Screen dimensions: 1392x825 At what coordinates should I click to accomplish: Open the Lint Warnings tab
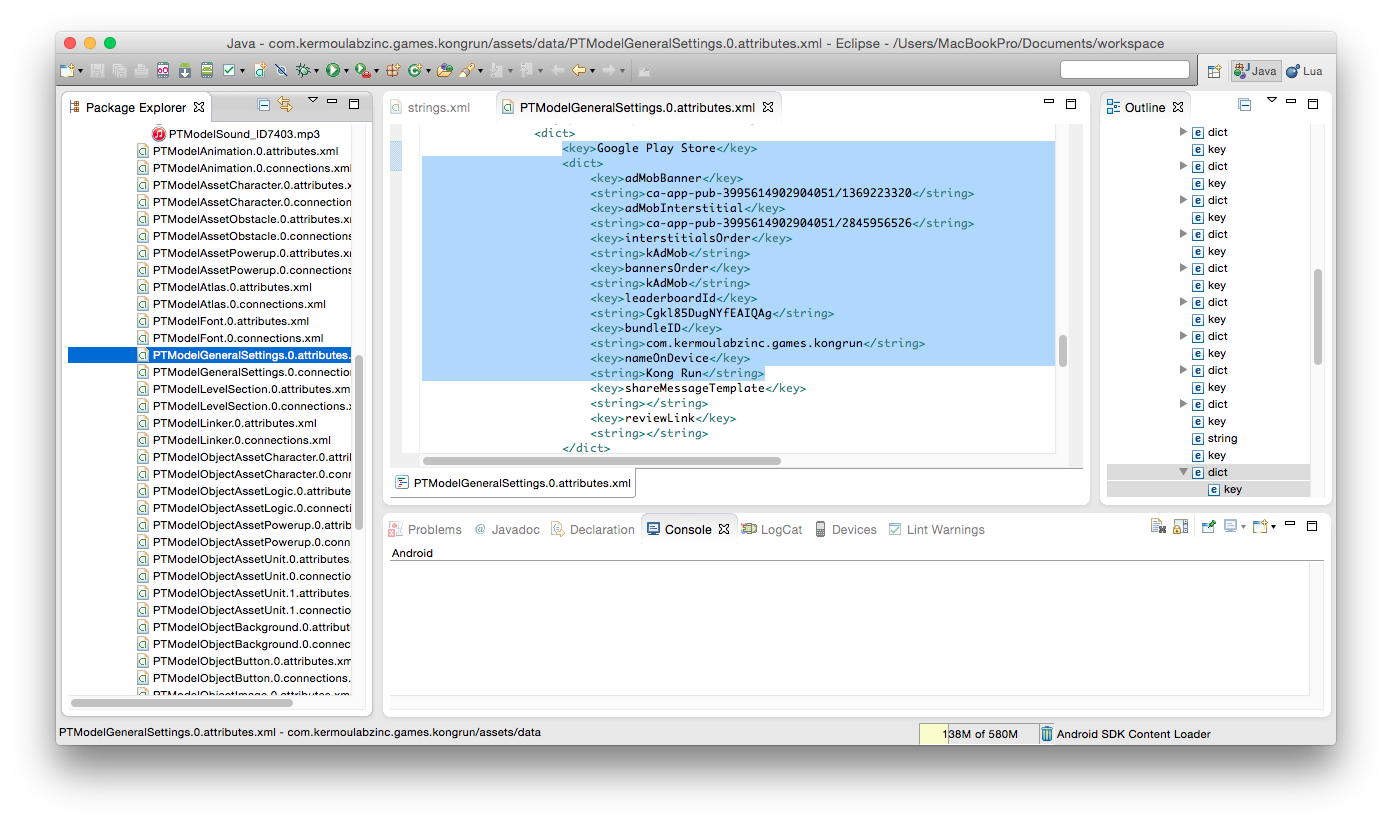tap(936, 529)
